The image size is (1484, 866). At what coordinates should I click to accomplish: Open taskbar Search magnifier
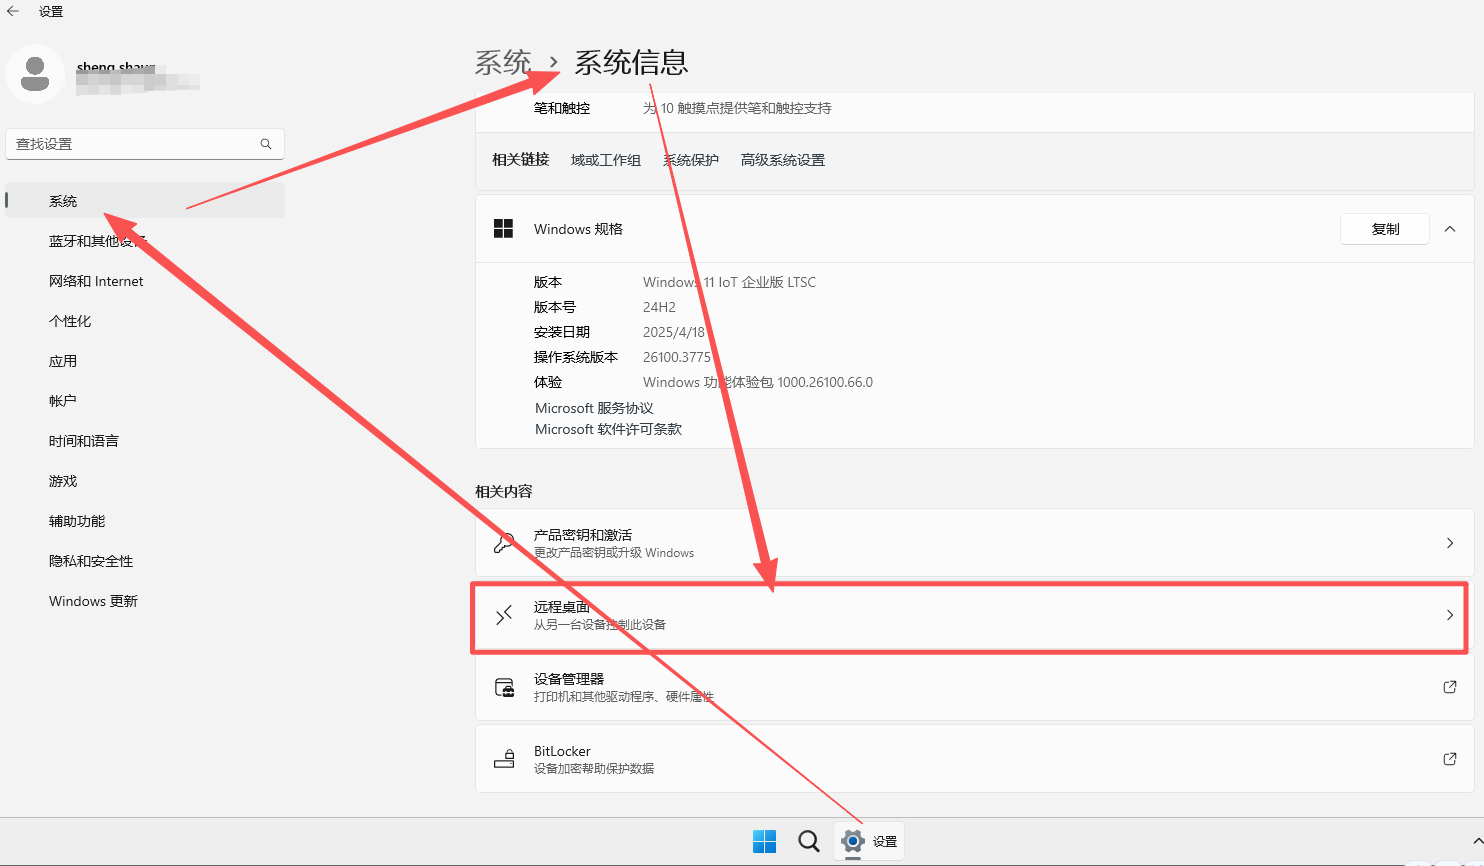coord(809,841)
